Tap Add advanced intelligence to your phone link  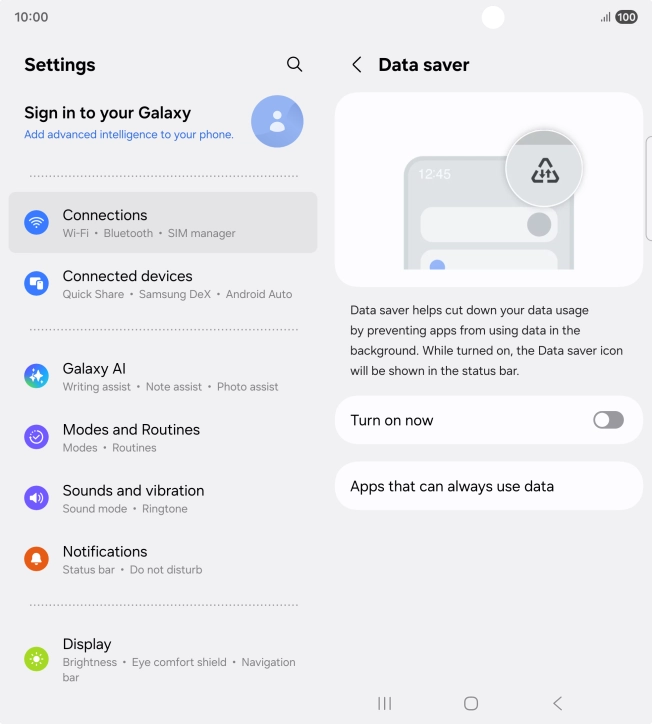(129, 134)
